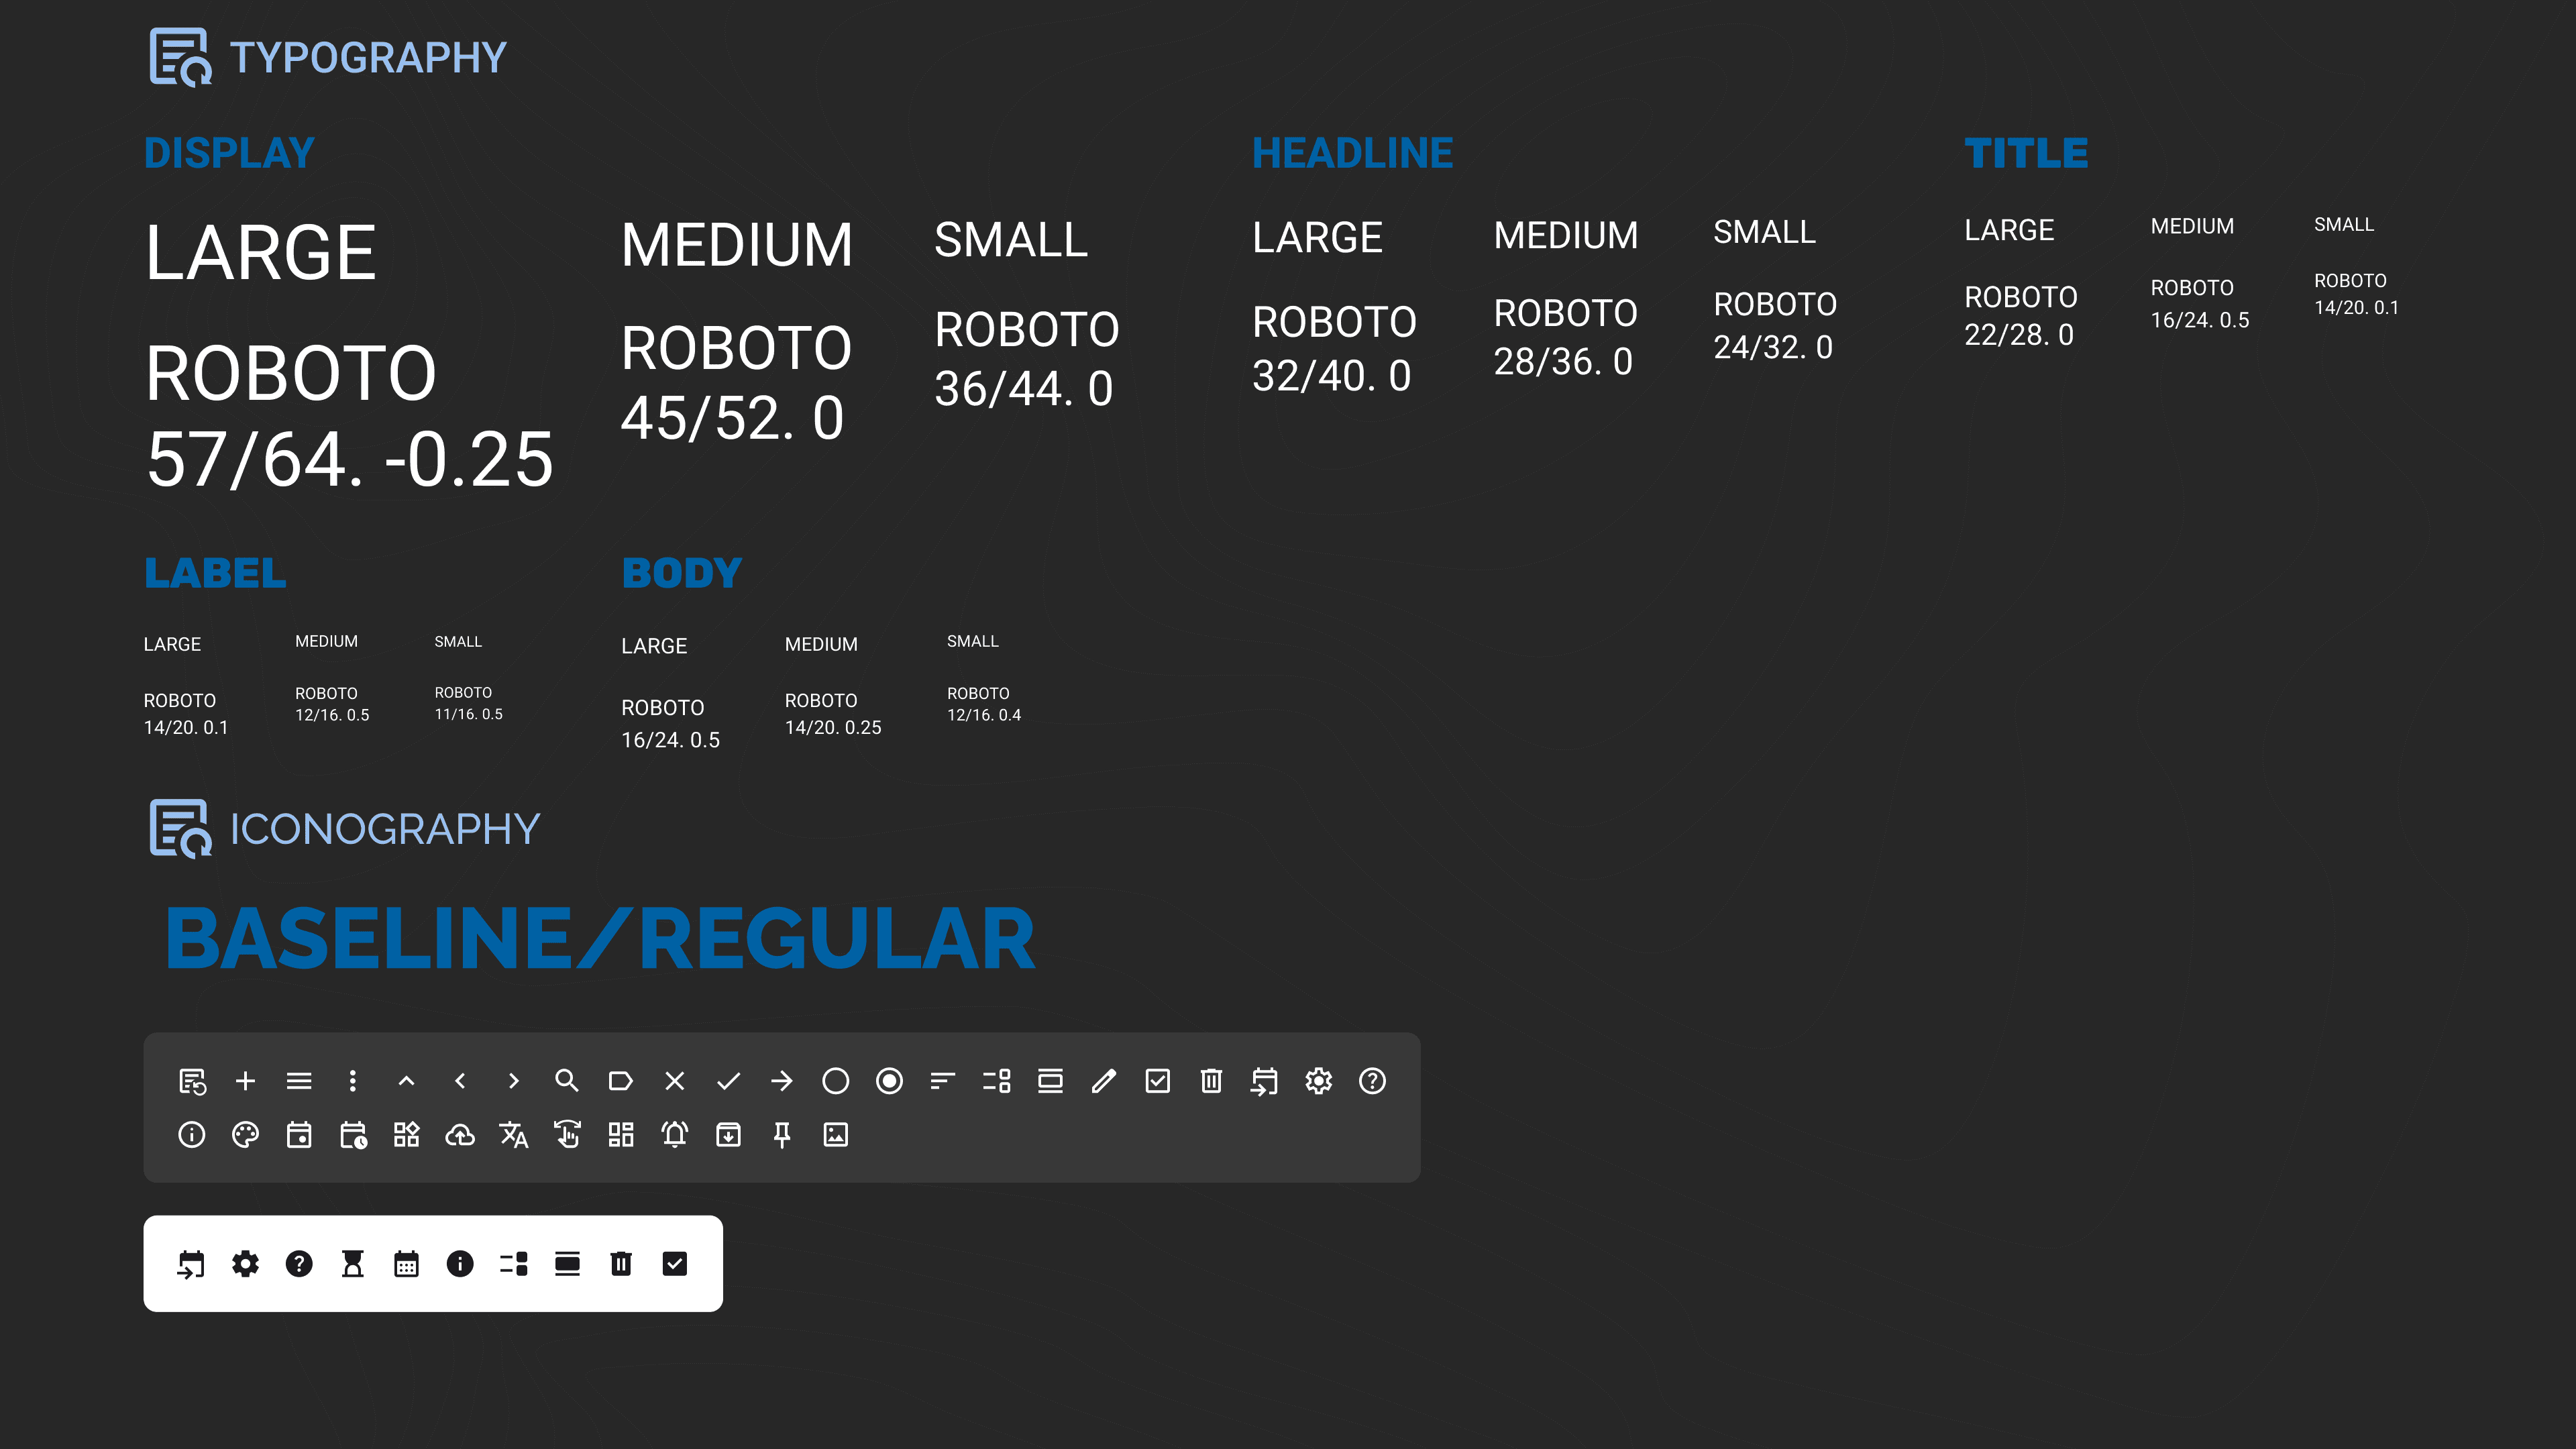Click the filled trash bin in white panel
Image resolution: width=2576 pixels, height=1449 pixels.
(621, 1264)
